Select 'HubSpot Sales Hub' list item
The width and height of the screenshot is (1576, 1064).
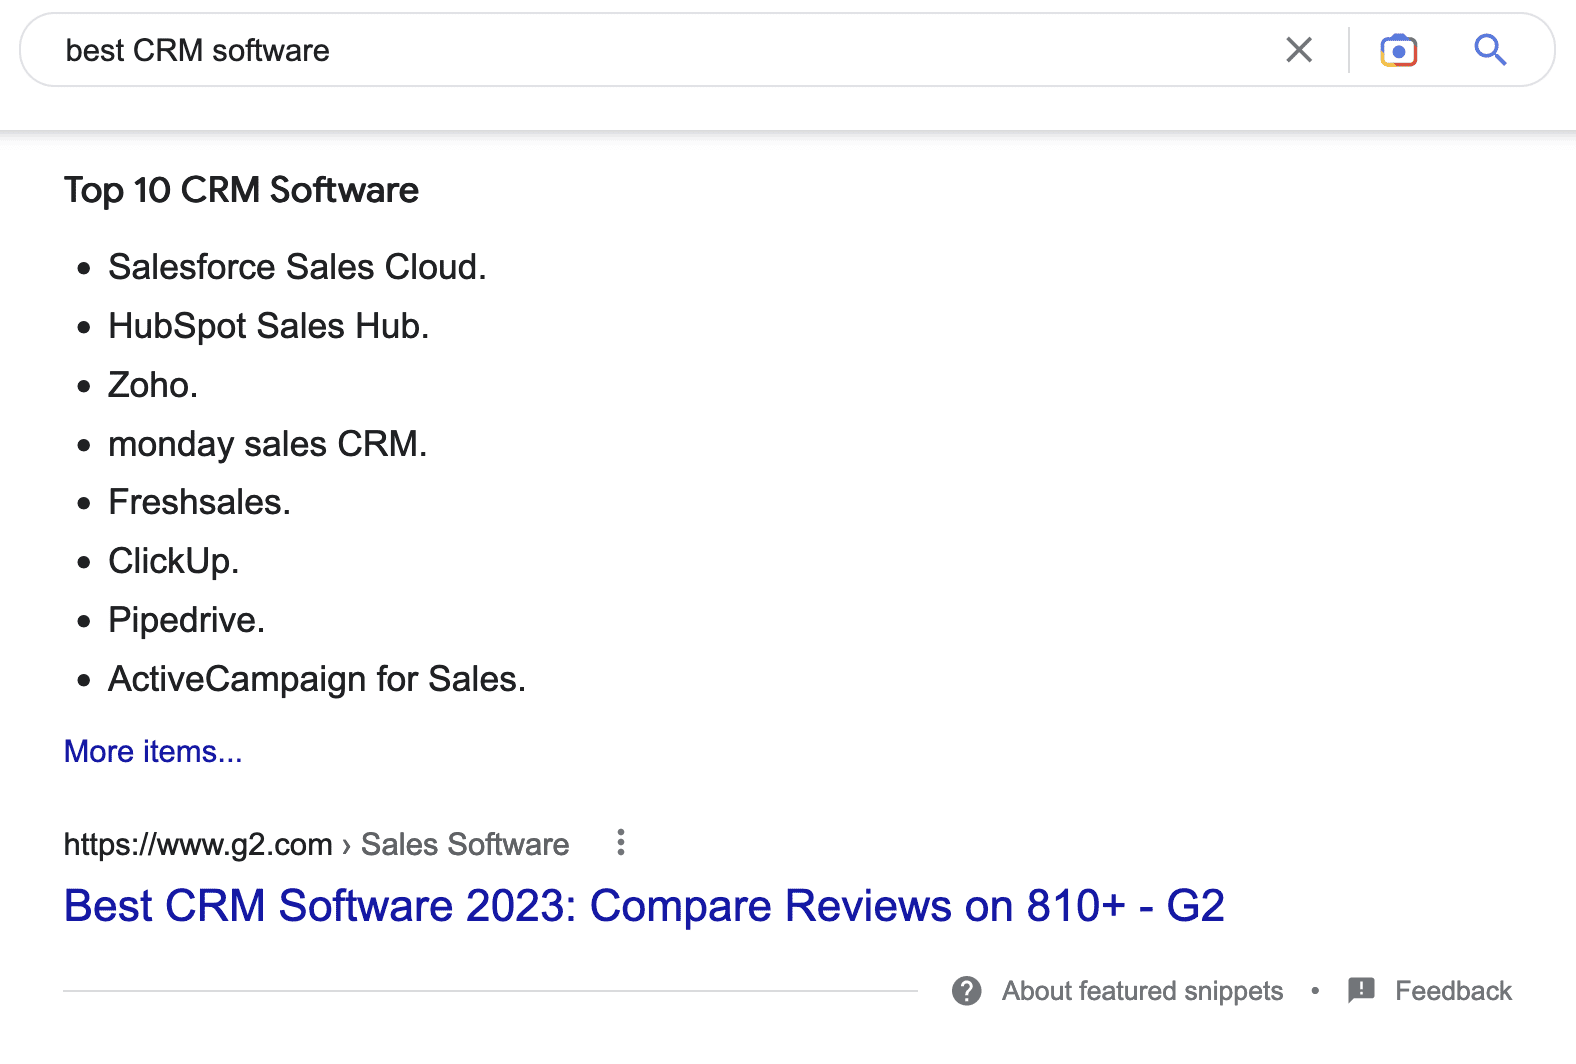[268, 326]
